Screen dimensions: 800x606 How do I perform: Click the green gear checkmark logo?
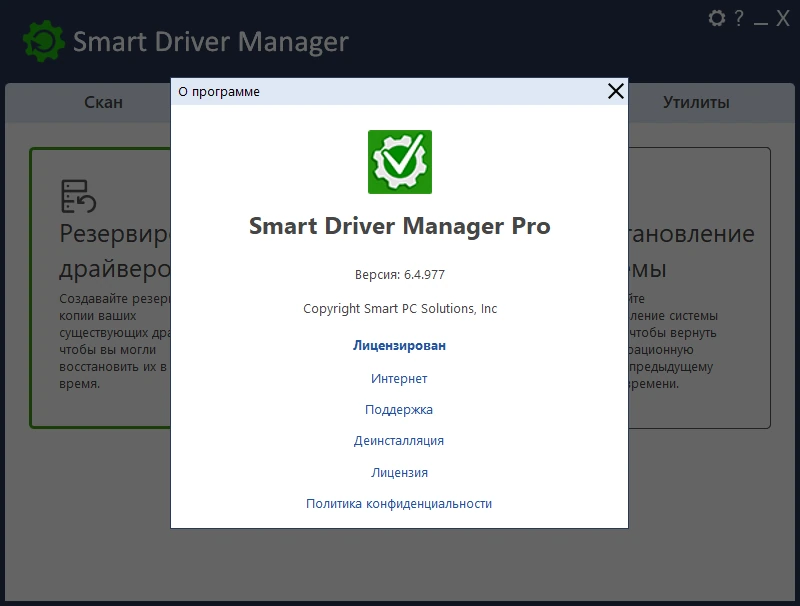pos(400,162)
